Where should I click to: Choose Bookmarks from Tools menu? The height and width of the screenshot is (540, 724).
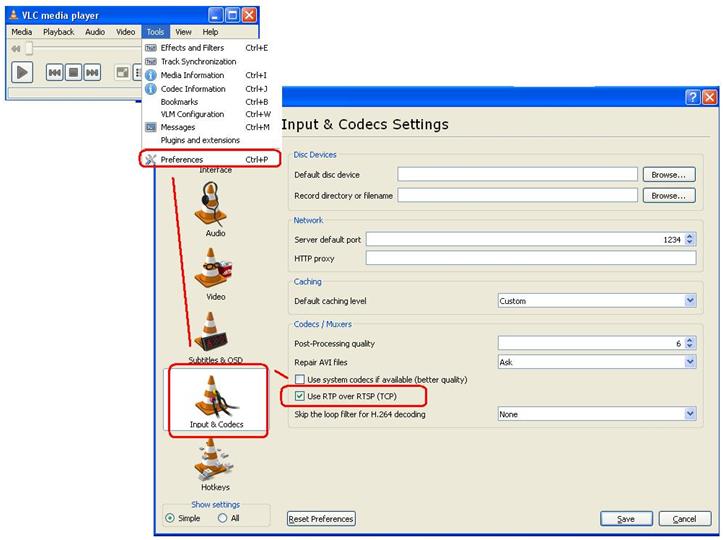(x=211, y=102)
